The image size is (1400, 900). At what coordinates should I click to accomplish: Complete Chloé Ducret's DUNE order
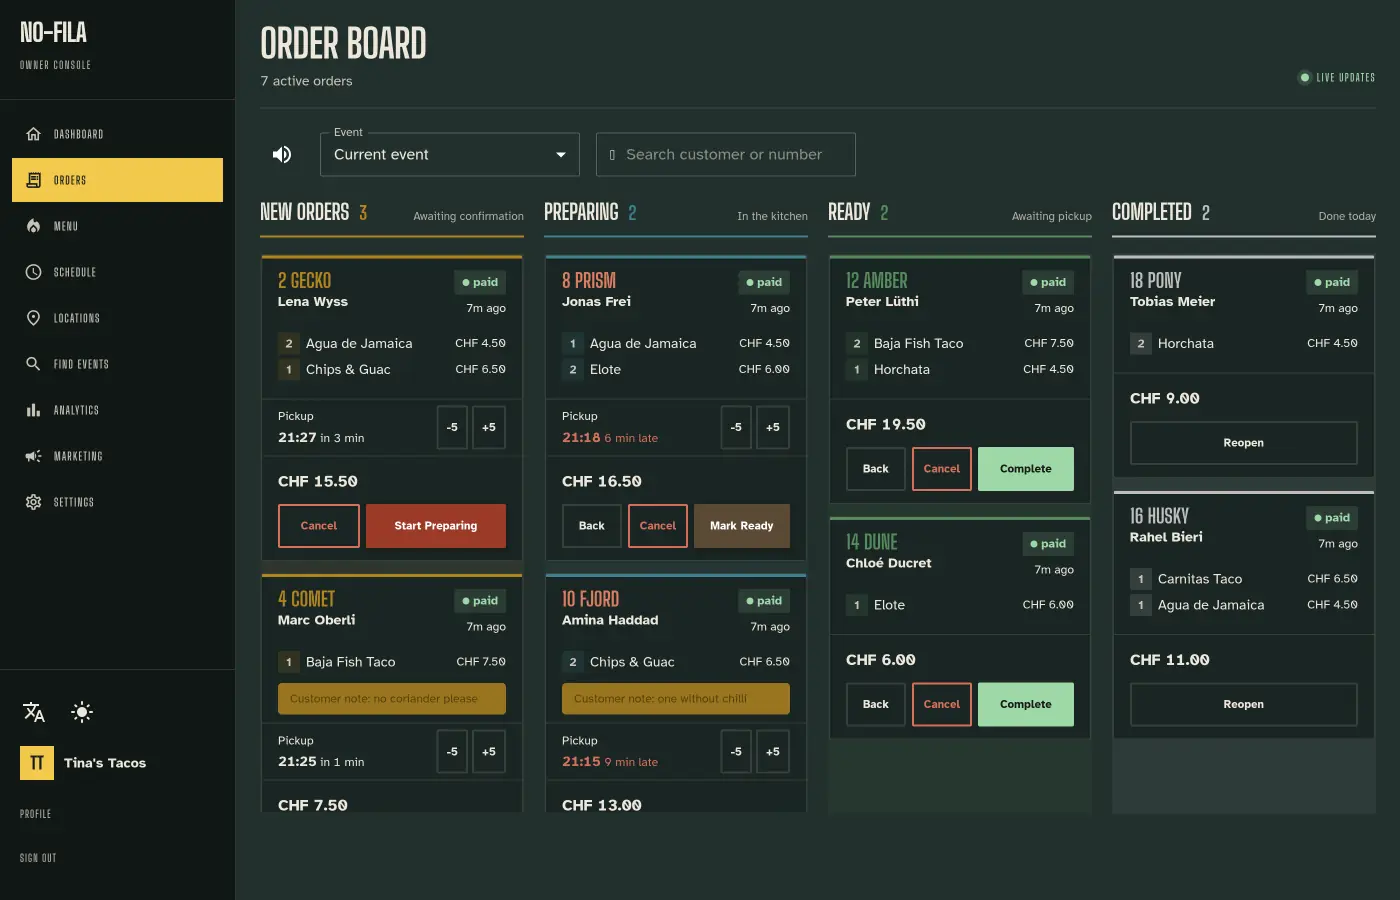click(1026, 704)
